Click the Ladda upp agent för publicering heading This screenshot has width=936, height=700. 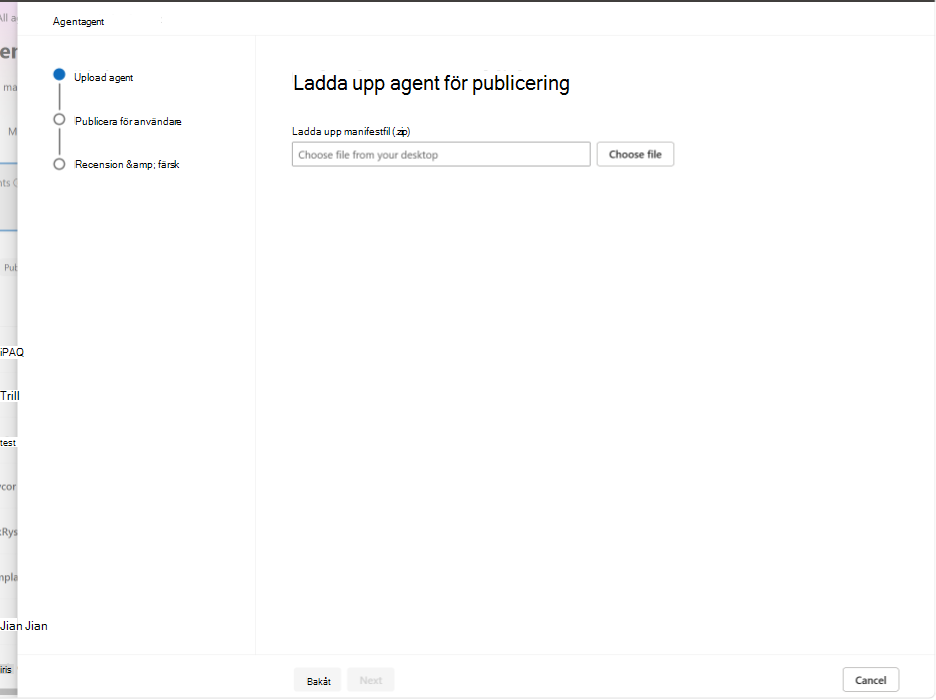[431, 83]
